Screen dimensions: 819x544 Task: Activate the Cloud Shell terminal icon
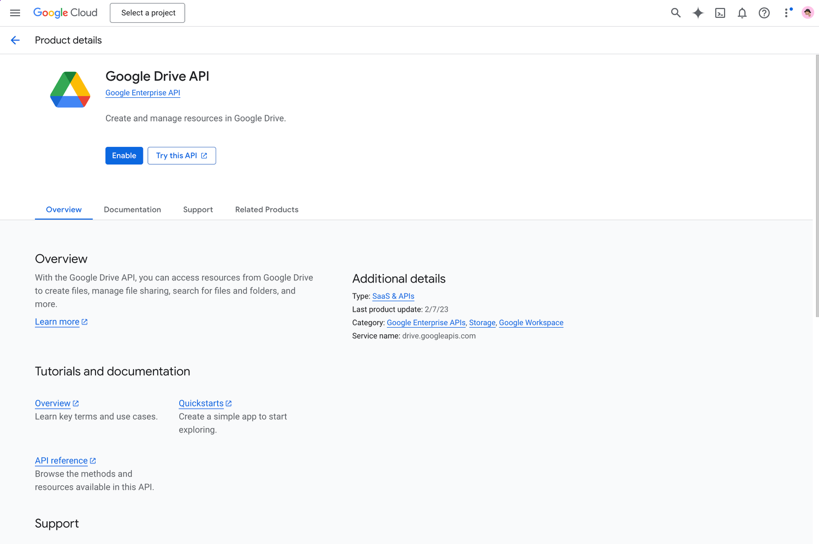tap(720, 13)
